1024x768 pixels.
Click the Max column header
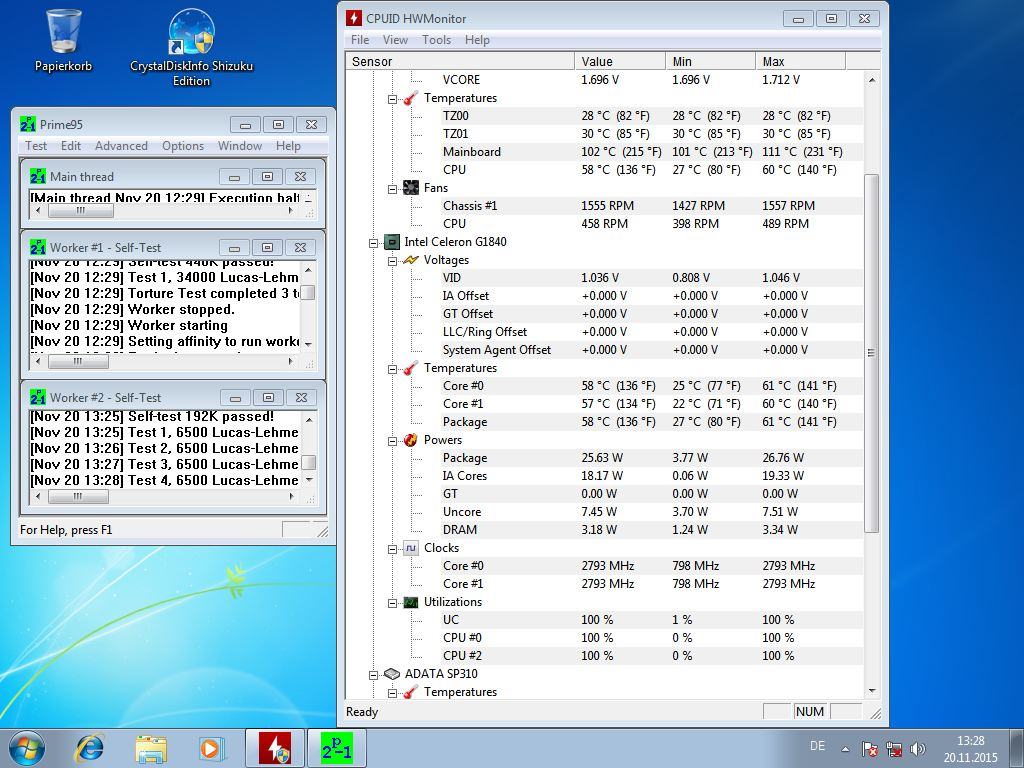pyautogui.click(x=801, y=61)
